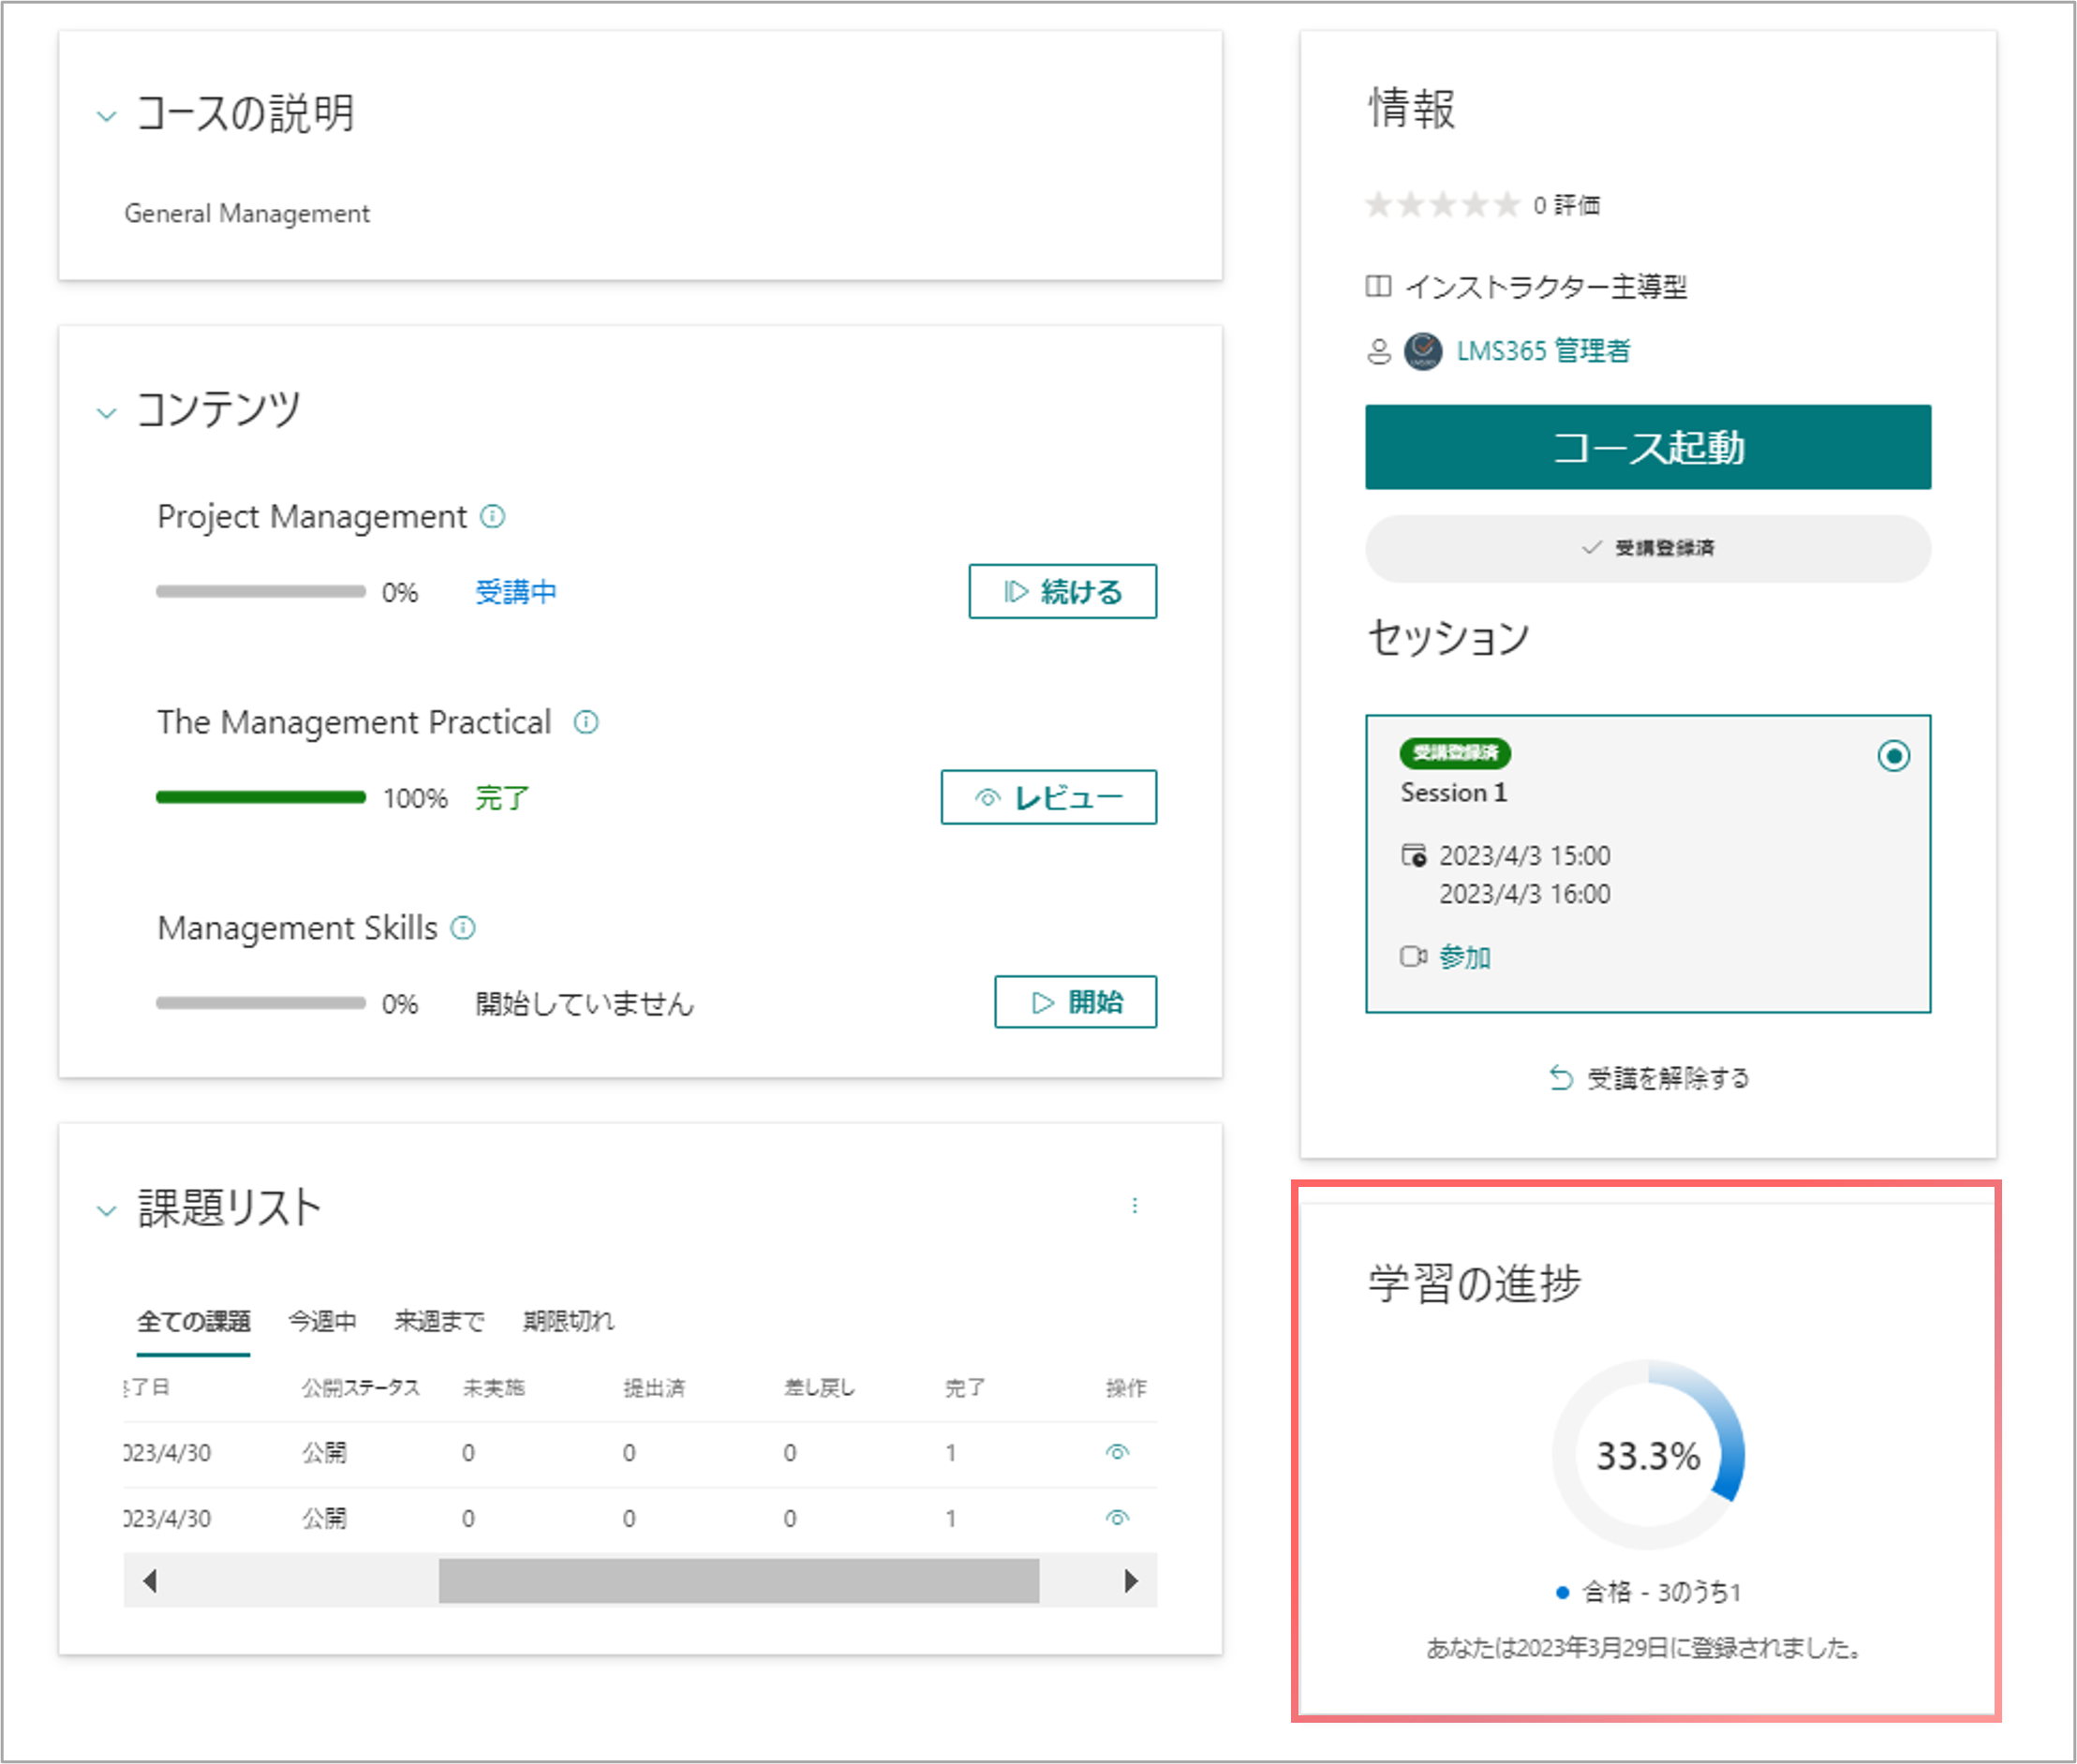Click the Project Management progress bar
Viewport: 2077px width, 1764px height.
click(260, 591)
